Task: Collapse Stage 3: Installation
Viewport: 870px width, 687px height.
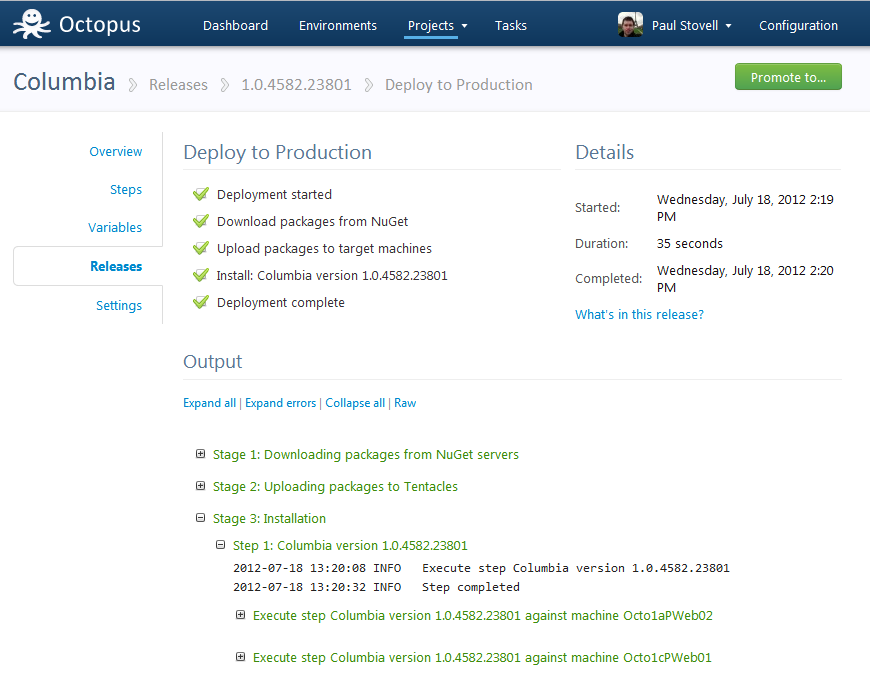Action: click(200, 518)
